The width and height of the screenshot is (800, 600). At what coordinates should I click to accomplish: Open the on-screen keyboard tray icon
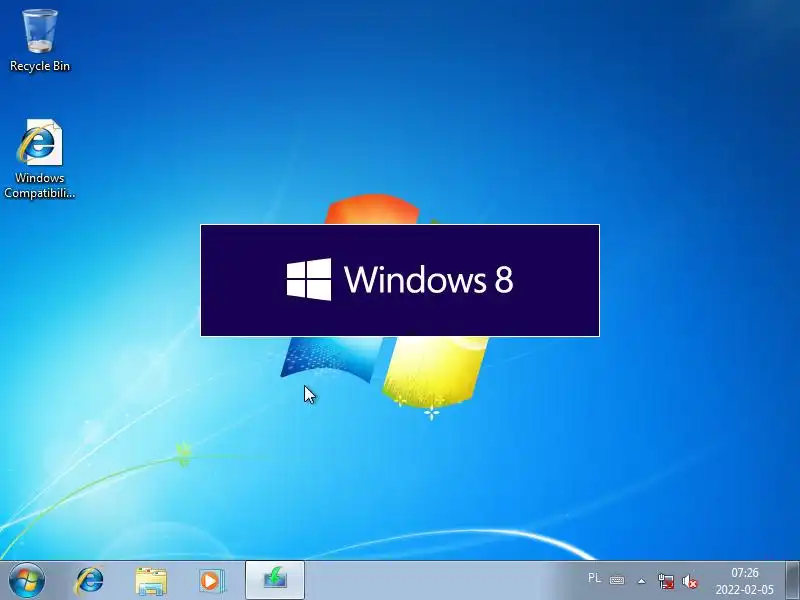617,580
